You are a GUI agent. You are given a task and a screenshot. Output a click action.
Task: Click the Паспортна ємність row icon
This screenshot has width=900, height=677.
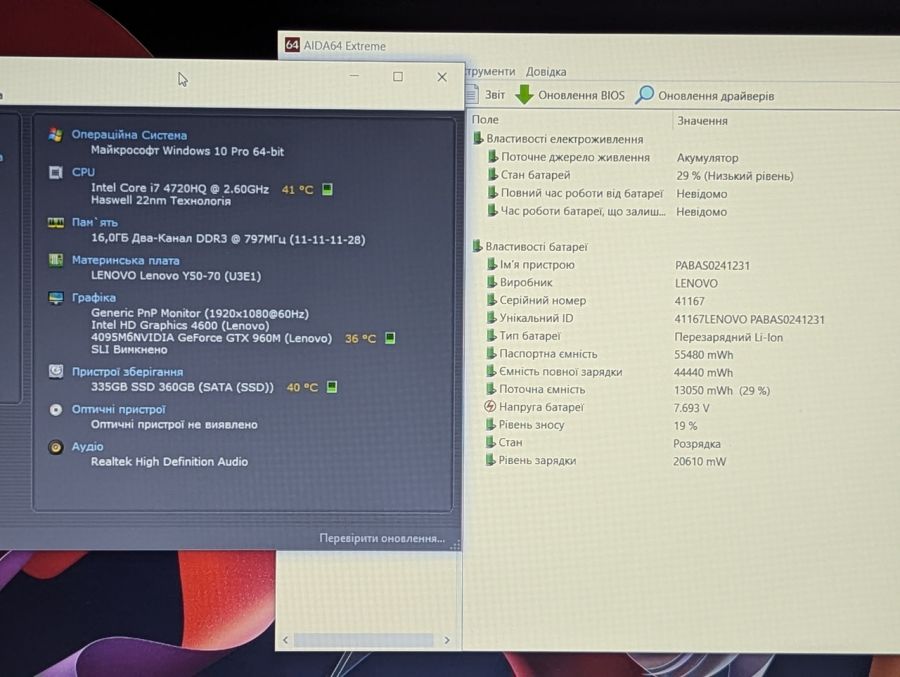pos(491,353)
